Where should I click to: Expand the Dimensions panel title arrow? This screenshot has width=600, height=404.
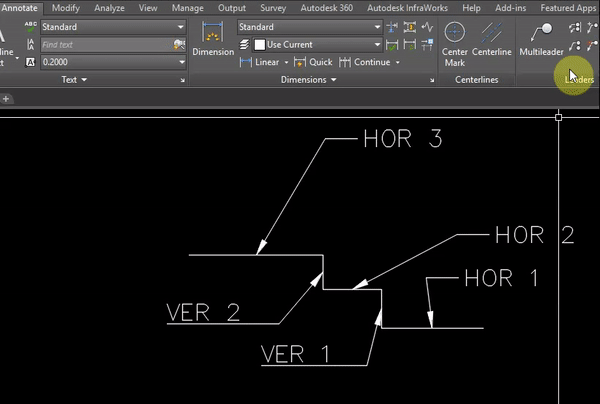(x=334, y=80)
